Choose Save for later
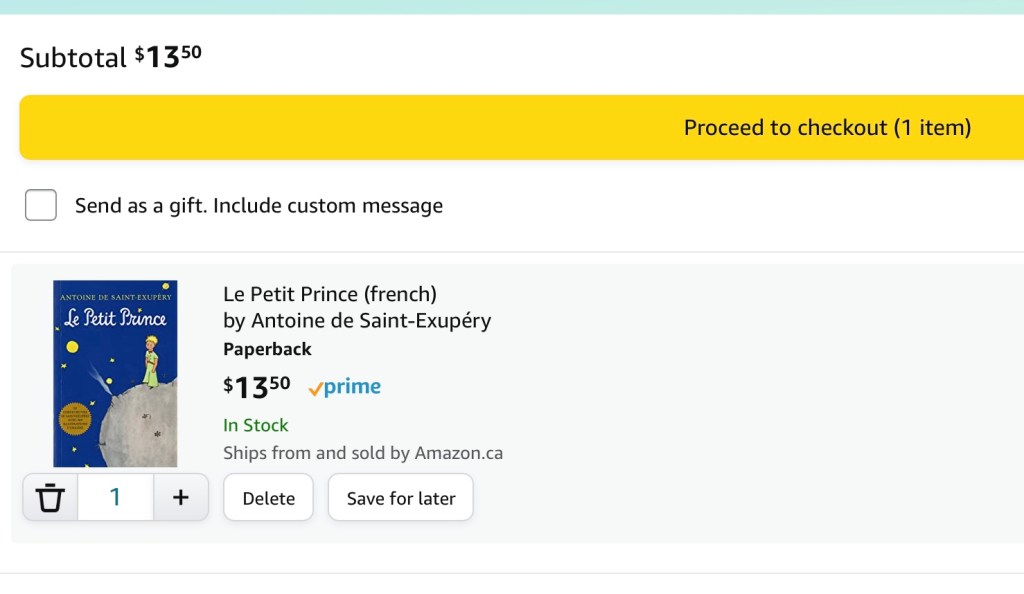 [x=401, y=498]
